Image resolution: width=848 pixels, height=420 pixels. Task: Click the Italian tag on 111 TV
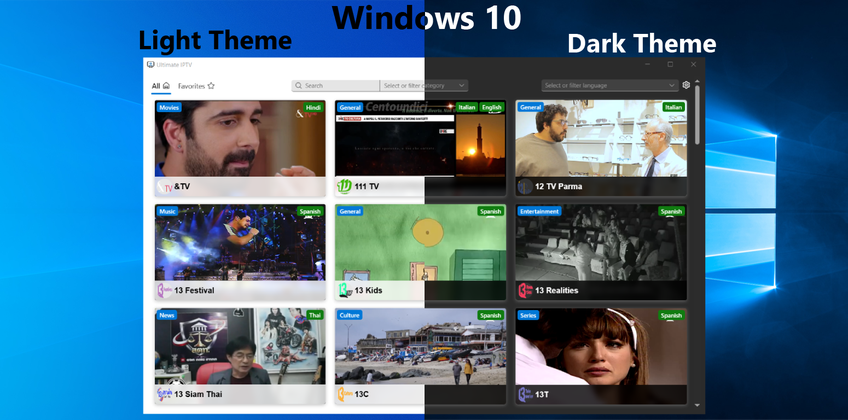point(467,108)
